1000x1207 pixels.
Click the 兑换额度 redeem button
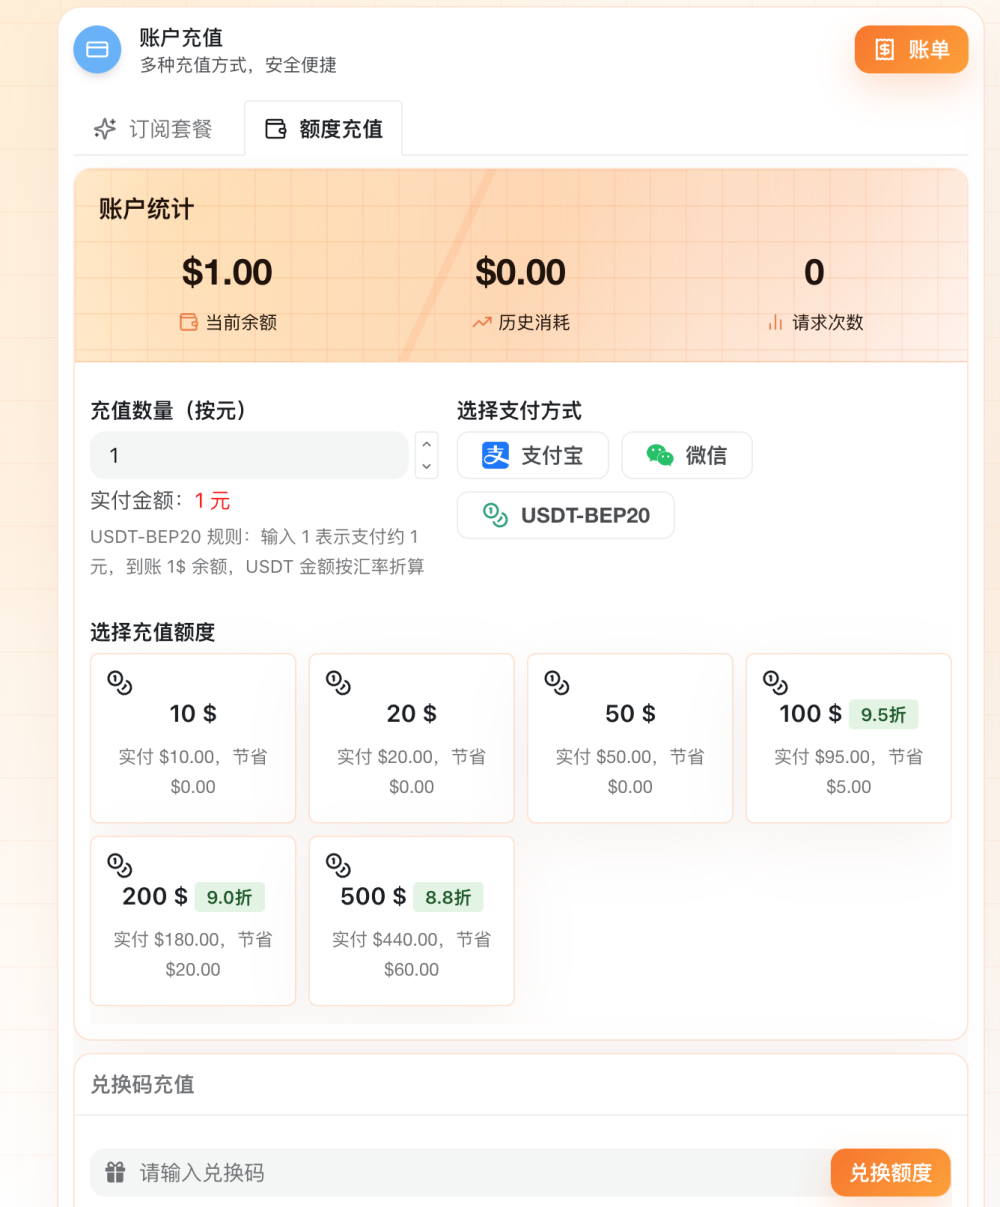pyautogui.click(x=890, y=1172)
